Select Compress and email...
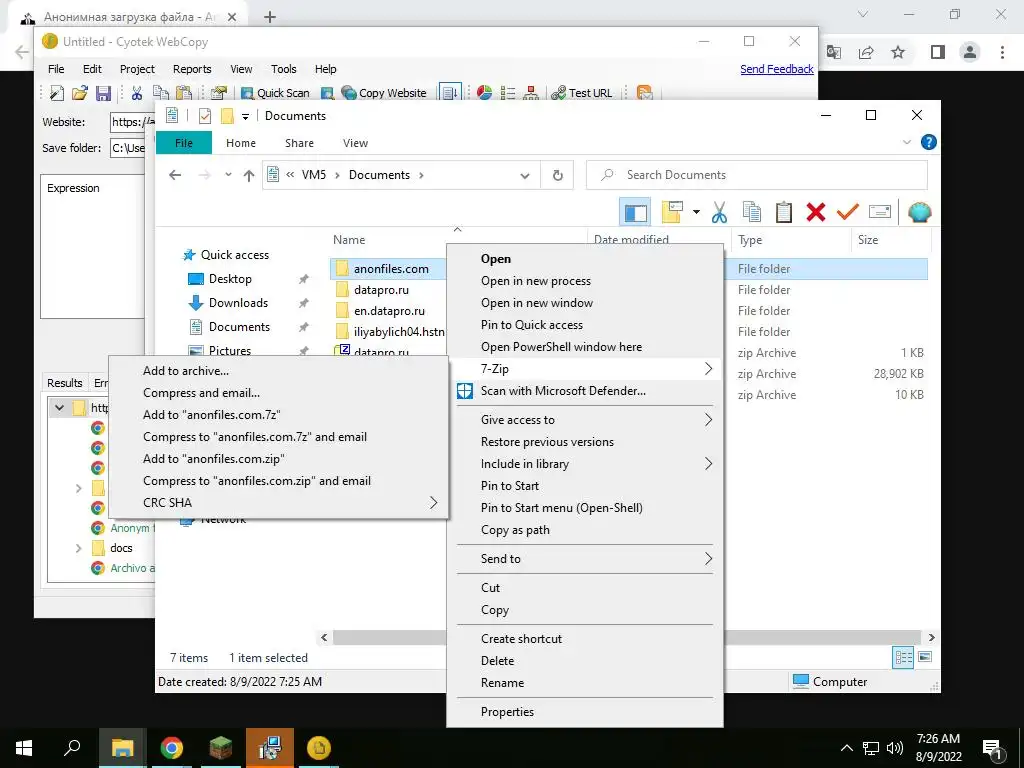This screenshot has width=1024, height=768. point(278,392)
